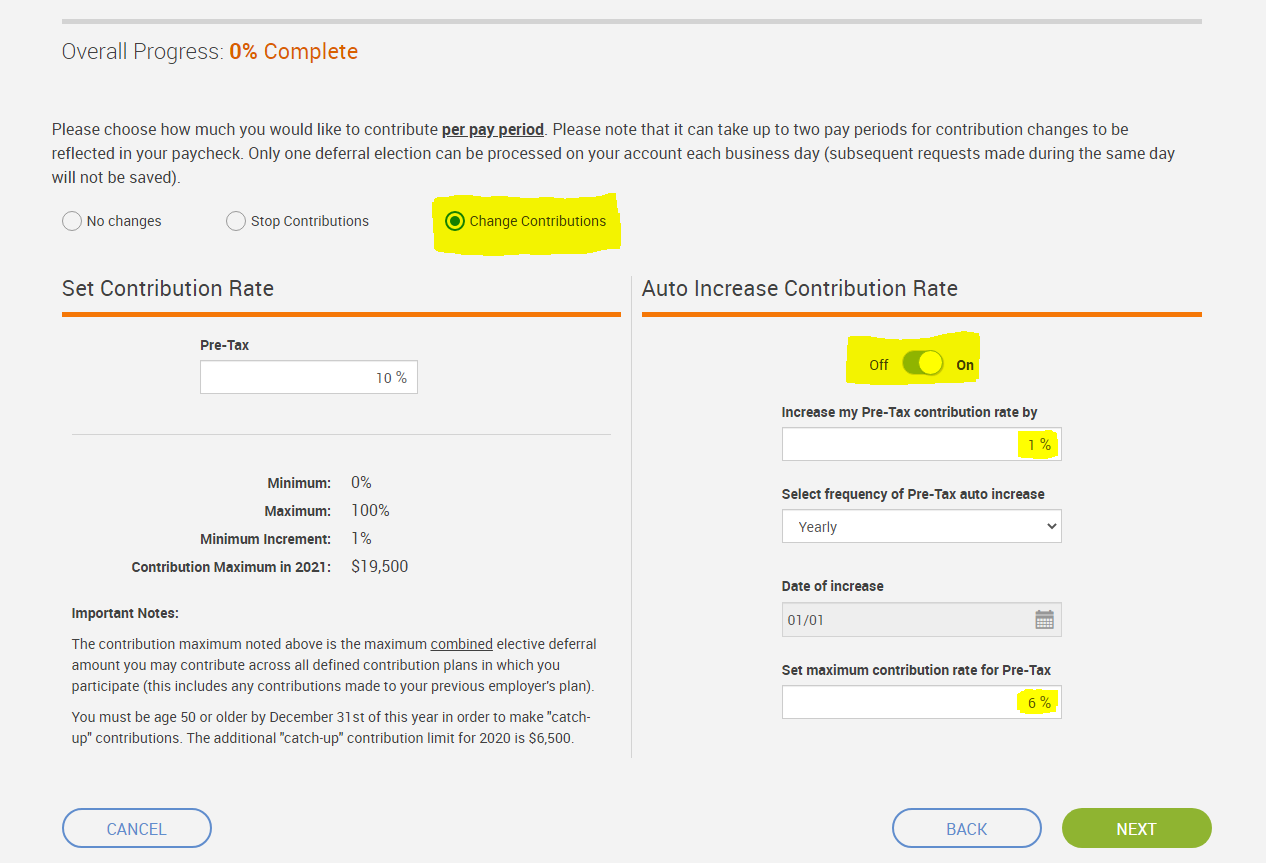The height and width of the screenshot is (863, 1266).
Task: Click the chevron arrow of the Yearly dropdown
Action: (x=1050, y=526)
